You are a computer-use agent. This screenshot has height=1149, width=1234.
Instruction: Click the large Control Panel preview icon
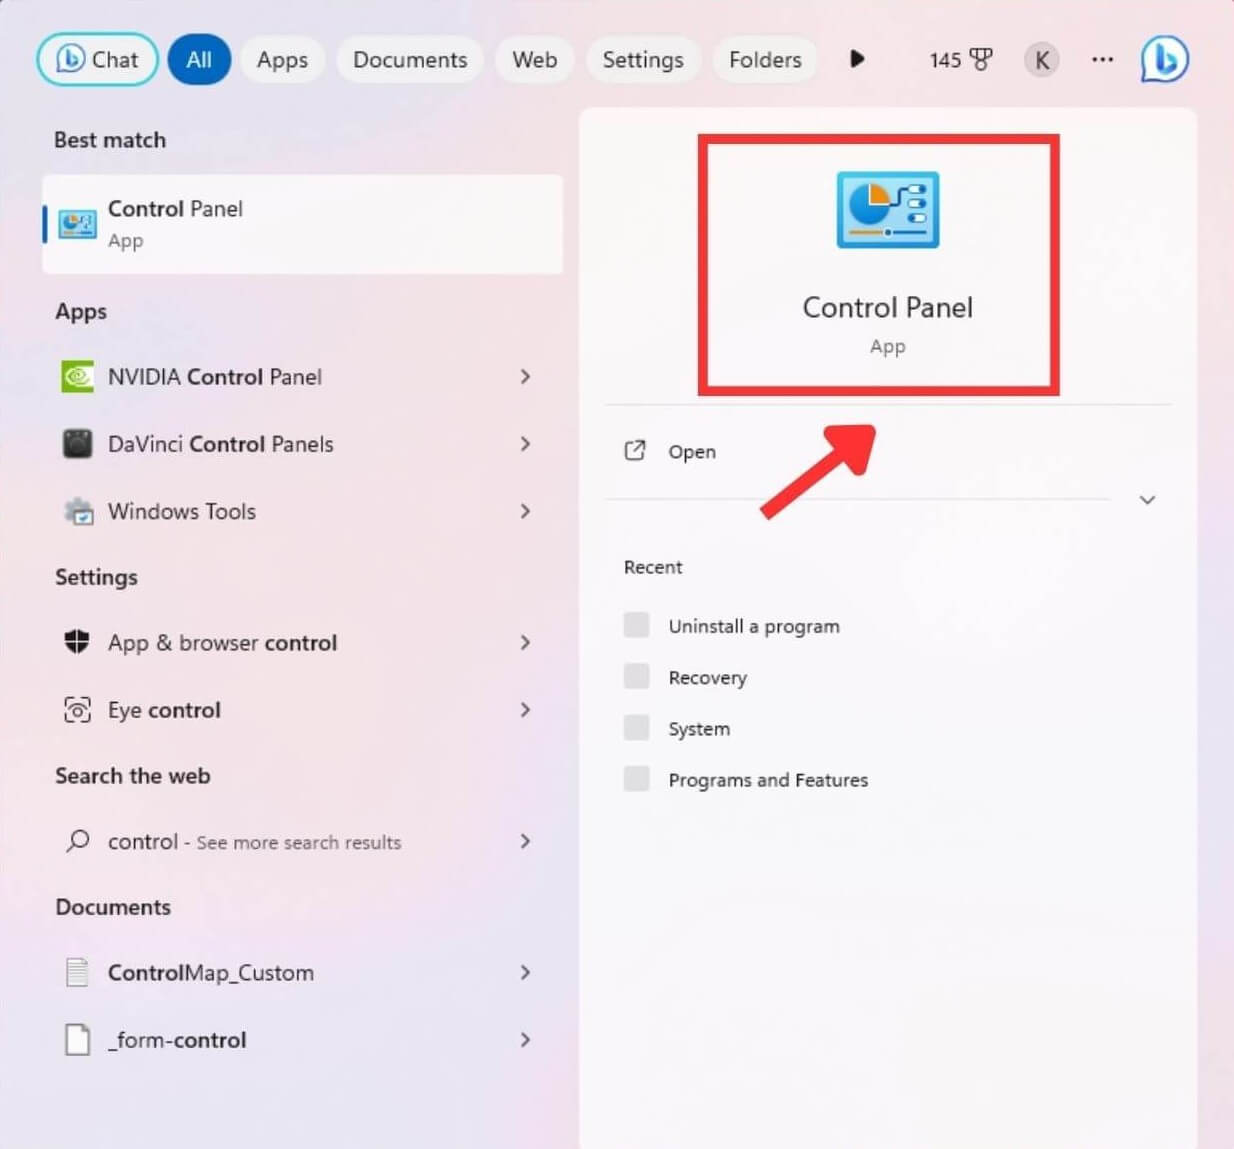click(x=887, y=210)
